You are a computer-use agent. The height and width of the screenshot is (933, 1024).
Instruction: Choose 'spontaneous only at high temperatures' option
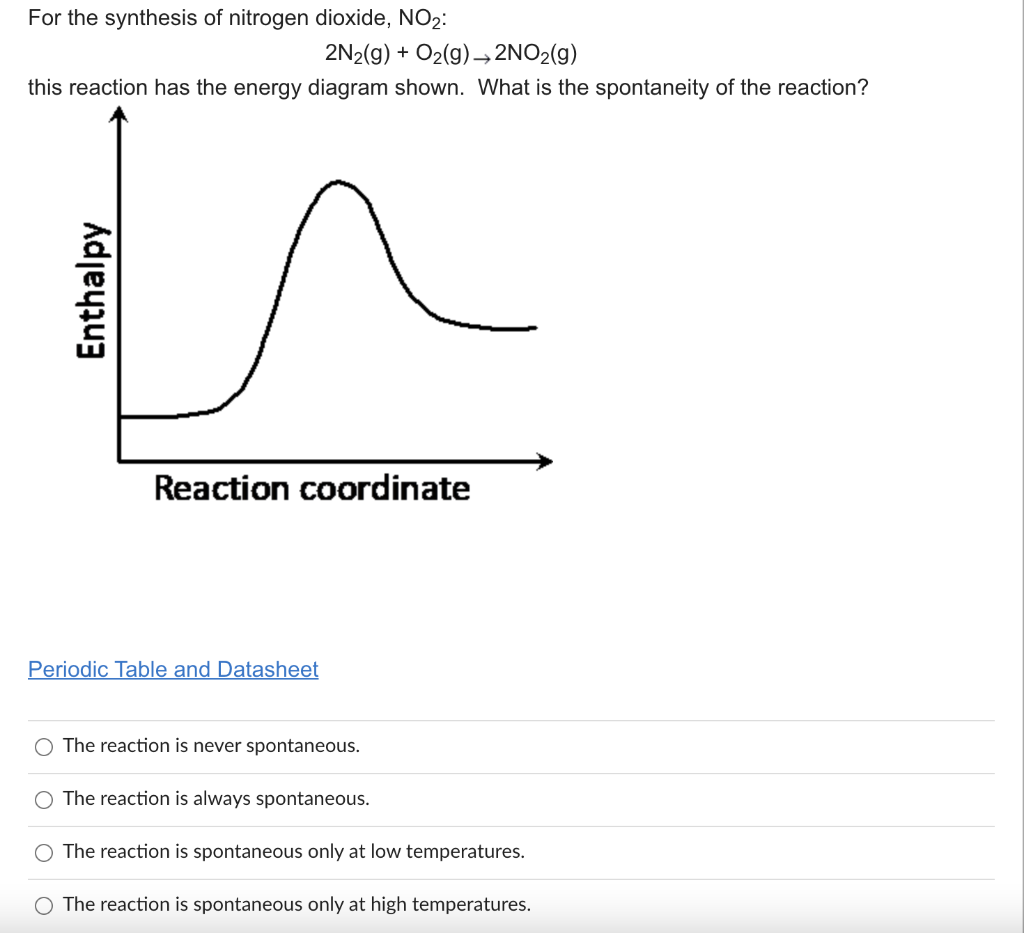[44, 904]
